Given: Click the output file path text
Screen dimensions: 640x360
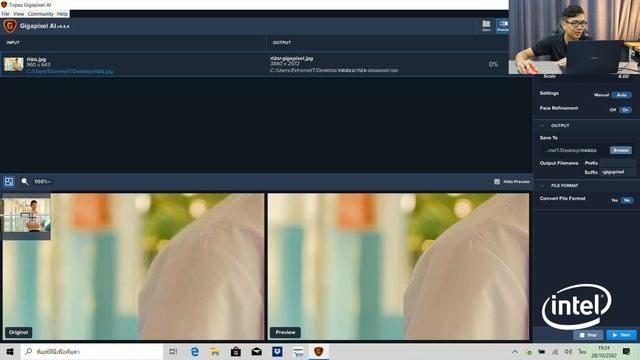Looking at the screenshot, I should [333, 70].
